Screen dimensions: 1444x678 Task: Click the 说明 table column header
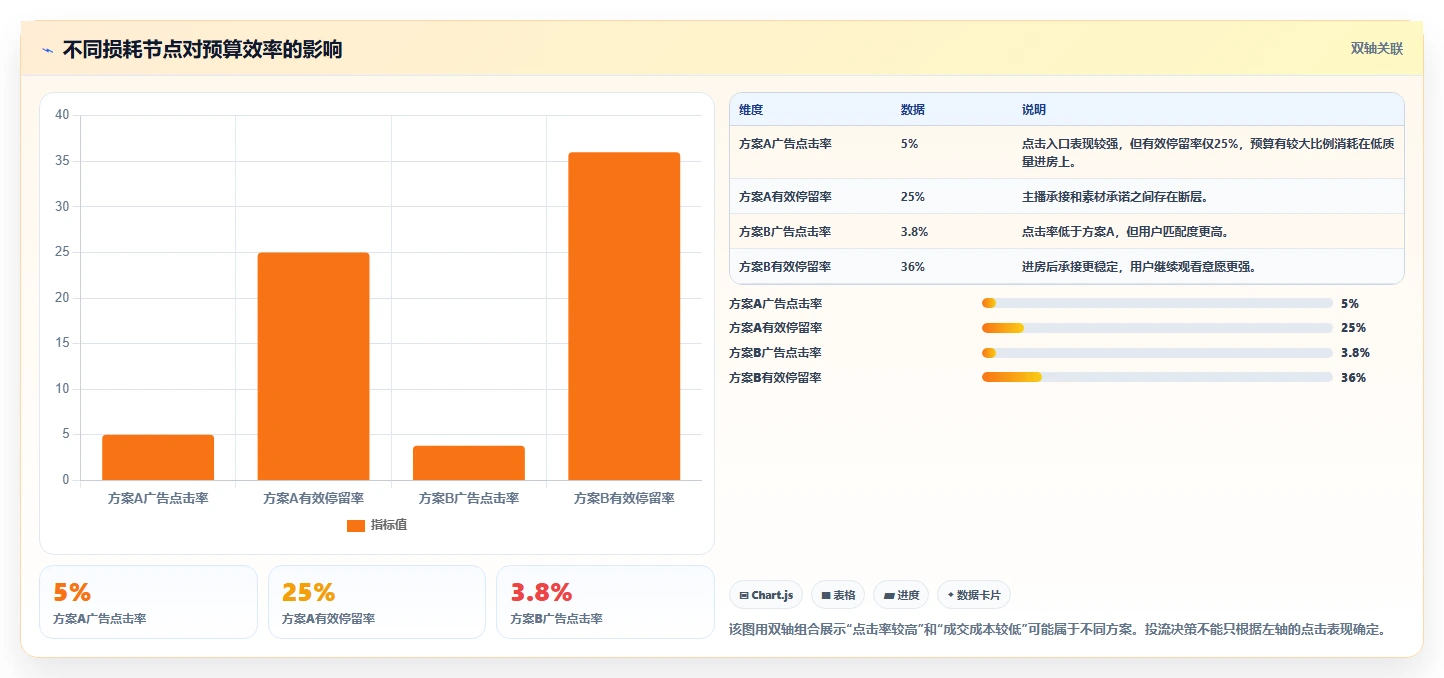point(1034,110)
